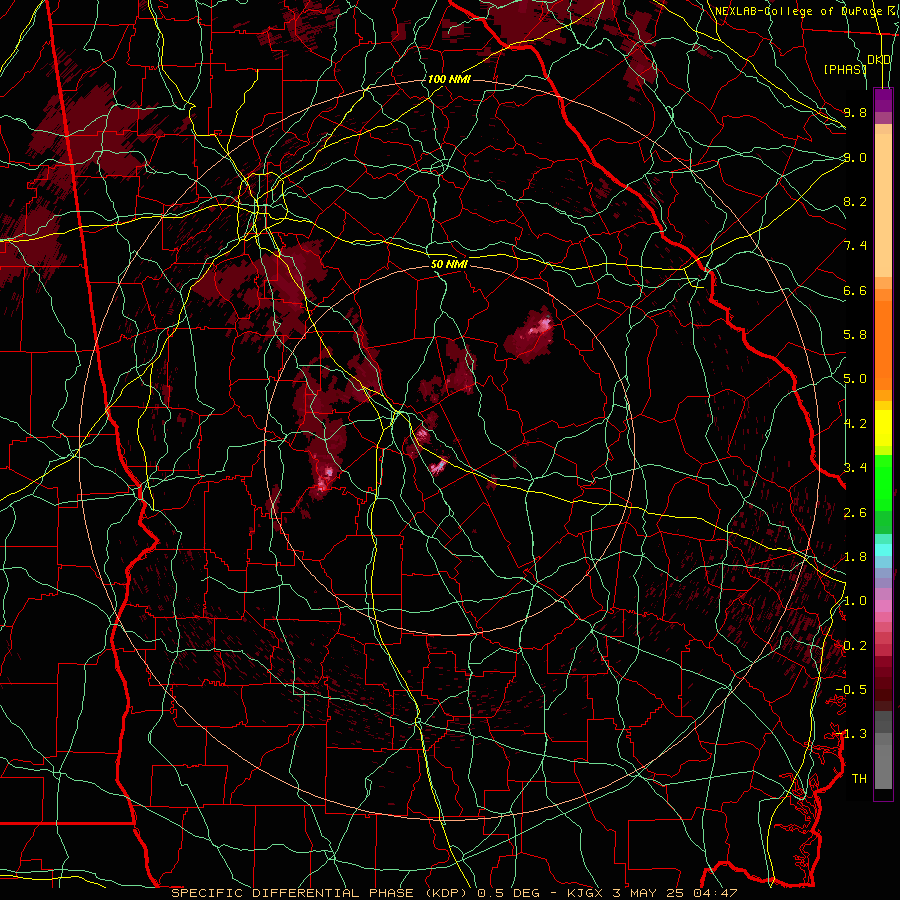
Task: Click the -0.5 value on the color scale
Action: coord(851,690)
